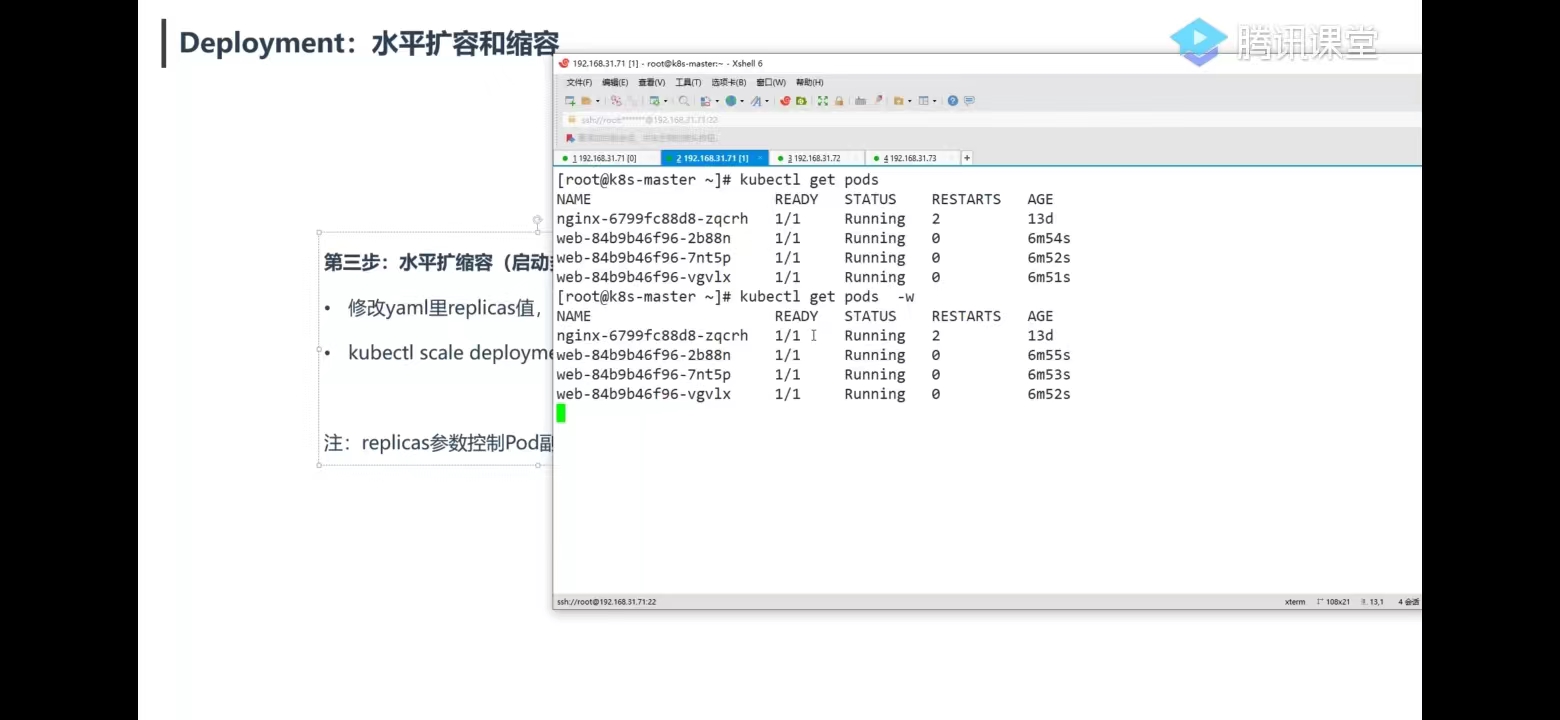Click the Font icon in the toolbar
Image resolution: width=1560 pixels, height=720 pixels.
(x=756, y=101)
